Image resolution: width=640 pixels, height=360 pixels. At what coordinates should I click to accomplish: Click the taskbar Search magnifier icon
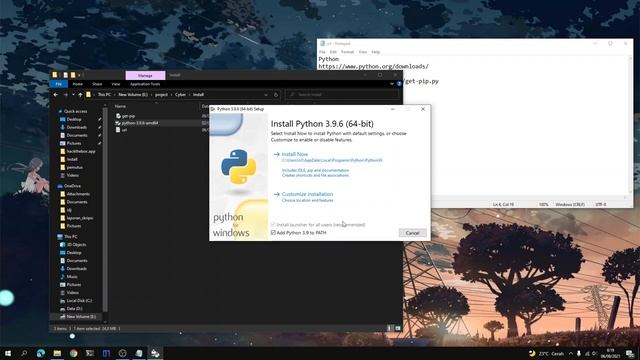pyautogui.click(x=24, y=353)
